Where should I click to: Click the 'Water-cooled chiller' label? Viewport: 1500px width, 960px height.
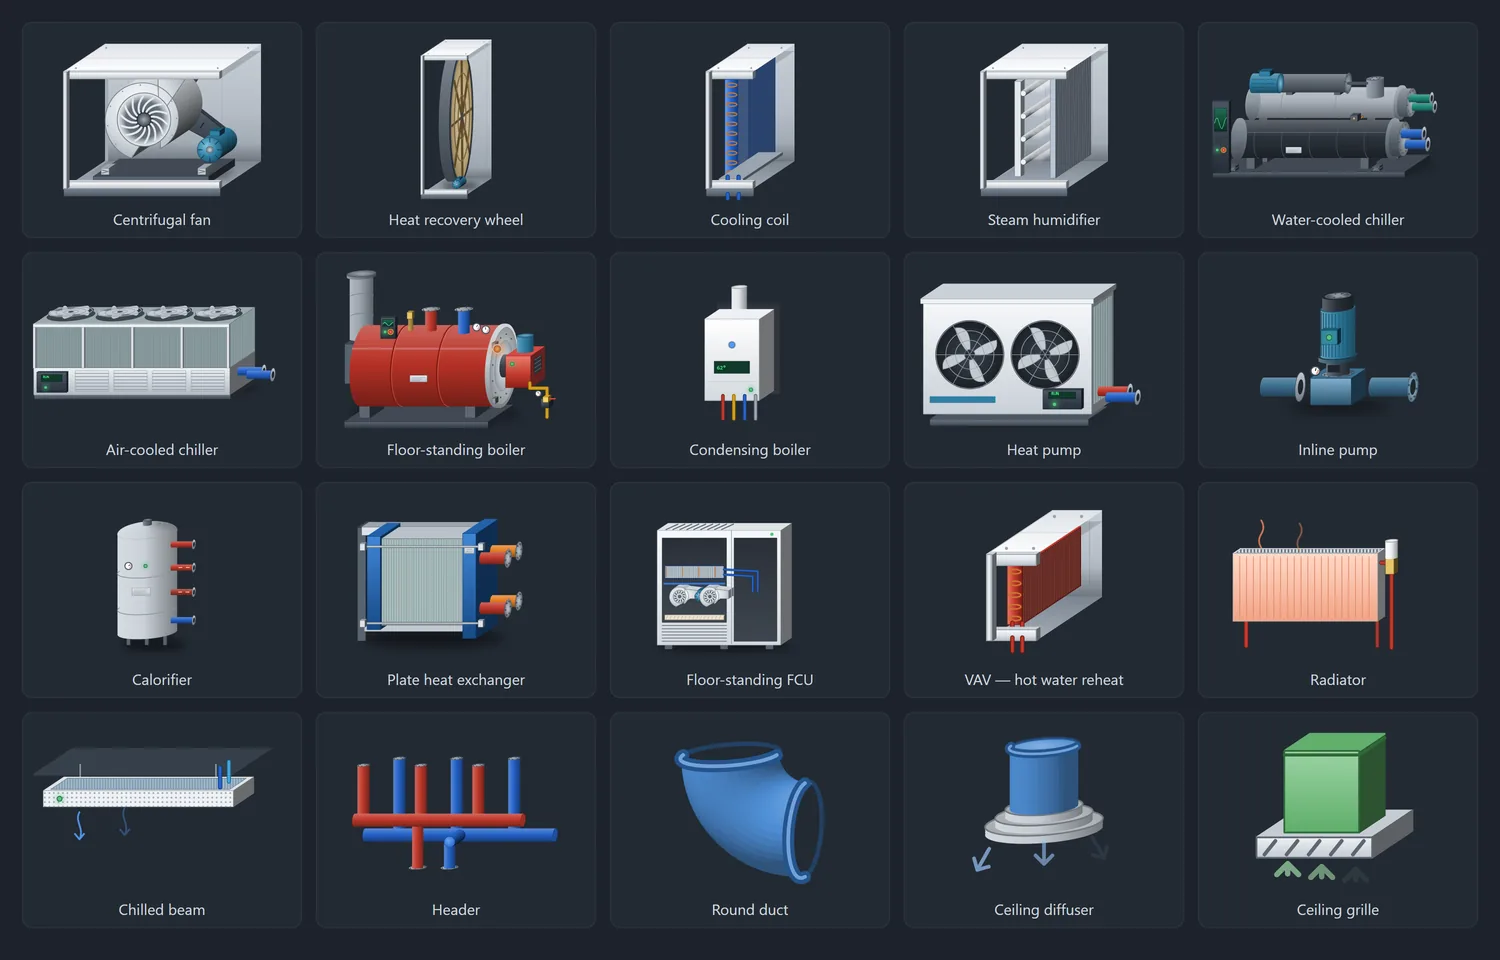tap(1338, 220)
